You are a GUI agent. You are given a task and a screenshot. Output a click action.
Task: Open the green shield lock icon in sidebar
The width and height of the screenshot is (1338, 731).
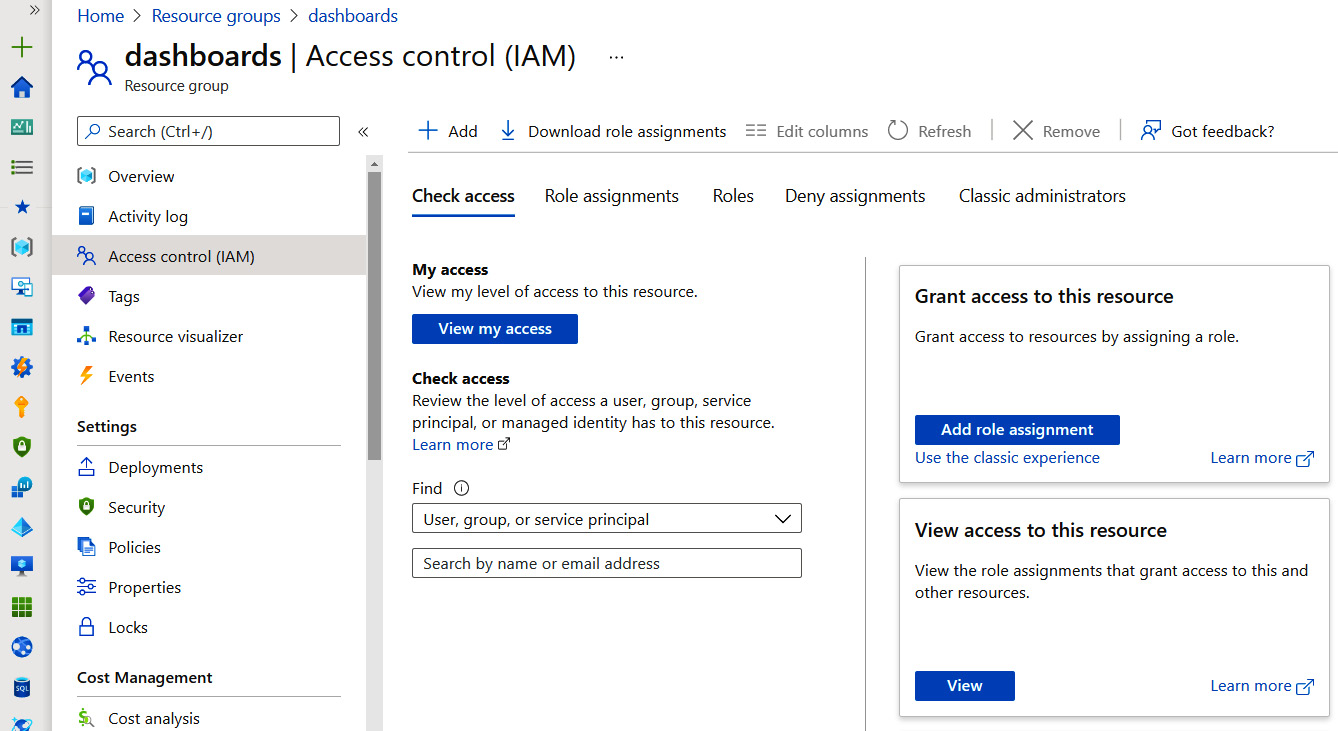22,447
